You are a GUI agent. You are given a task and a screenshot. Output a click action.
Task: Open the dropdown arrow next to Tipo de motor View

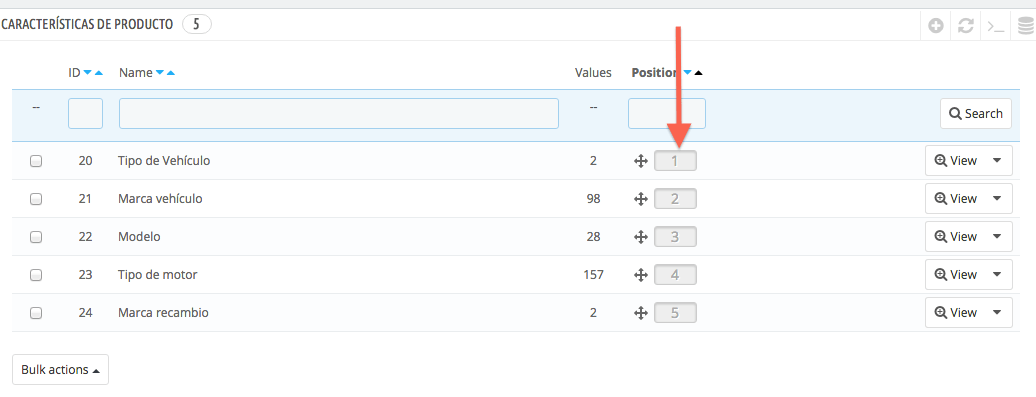coord(998,274)
